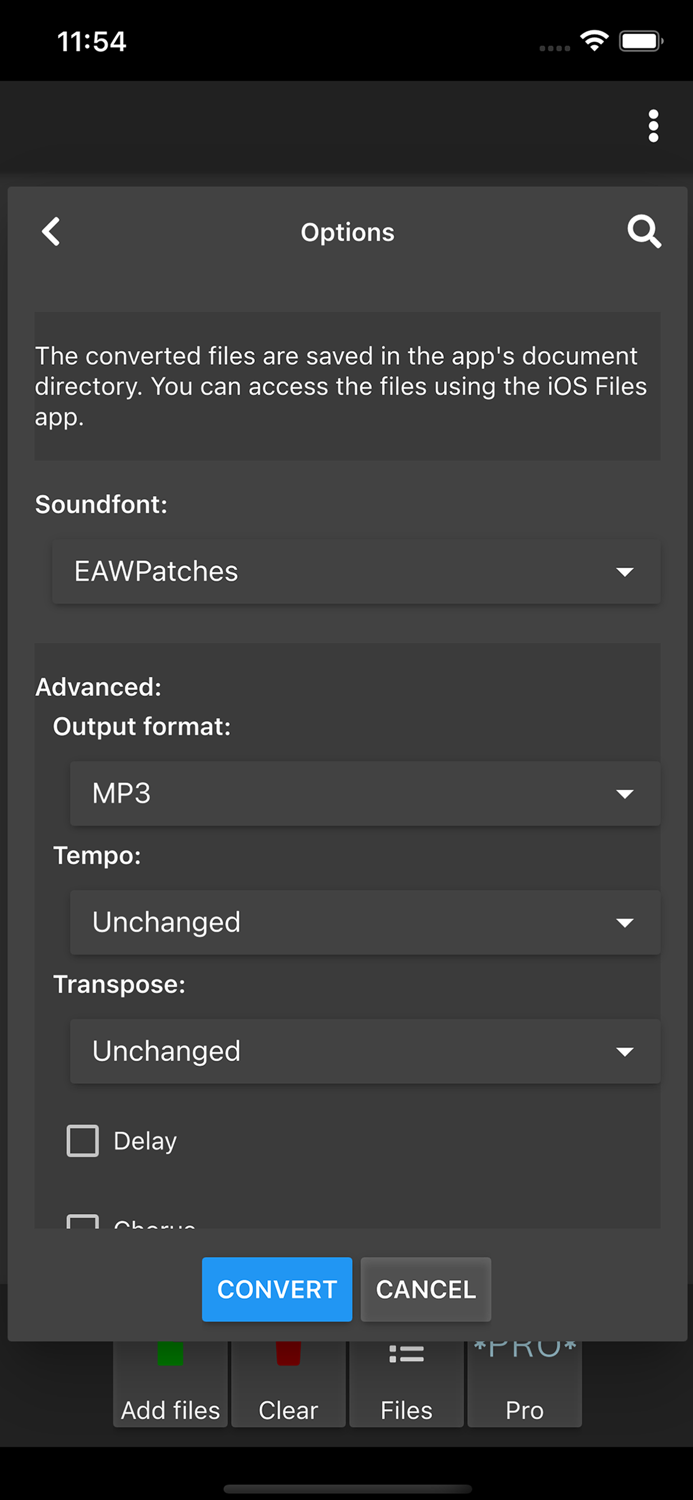
Task: Open Files using the list icon
Action: click(x=406, y=1353)
